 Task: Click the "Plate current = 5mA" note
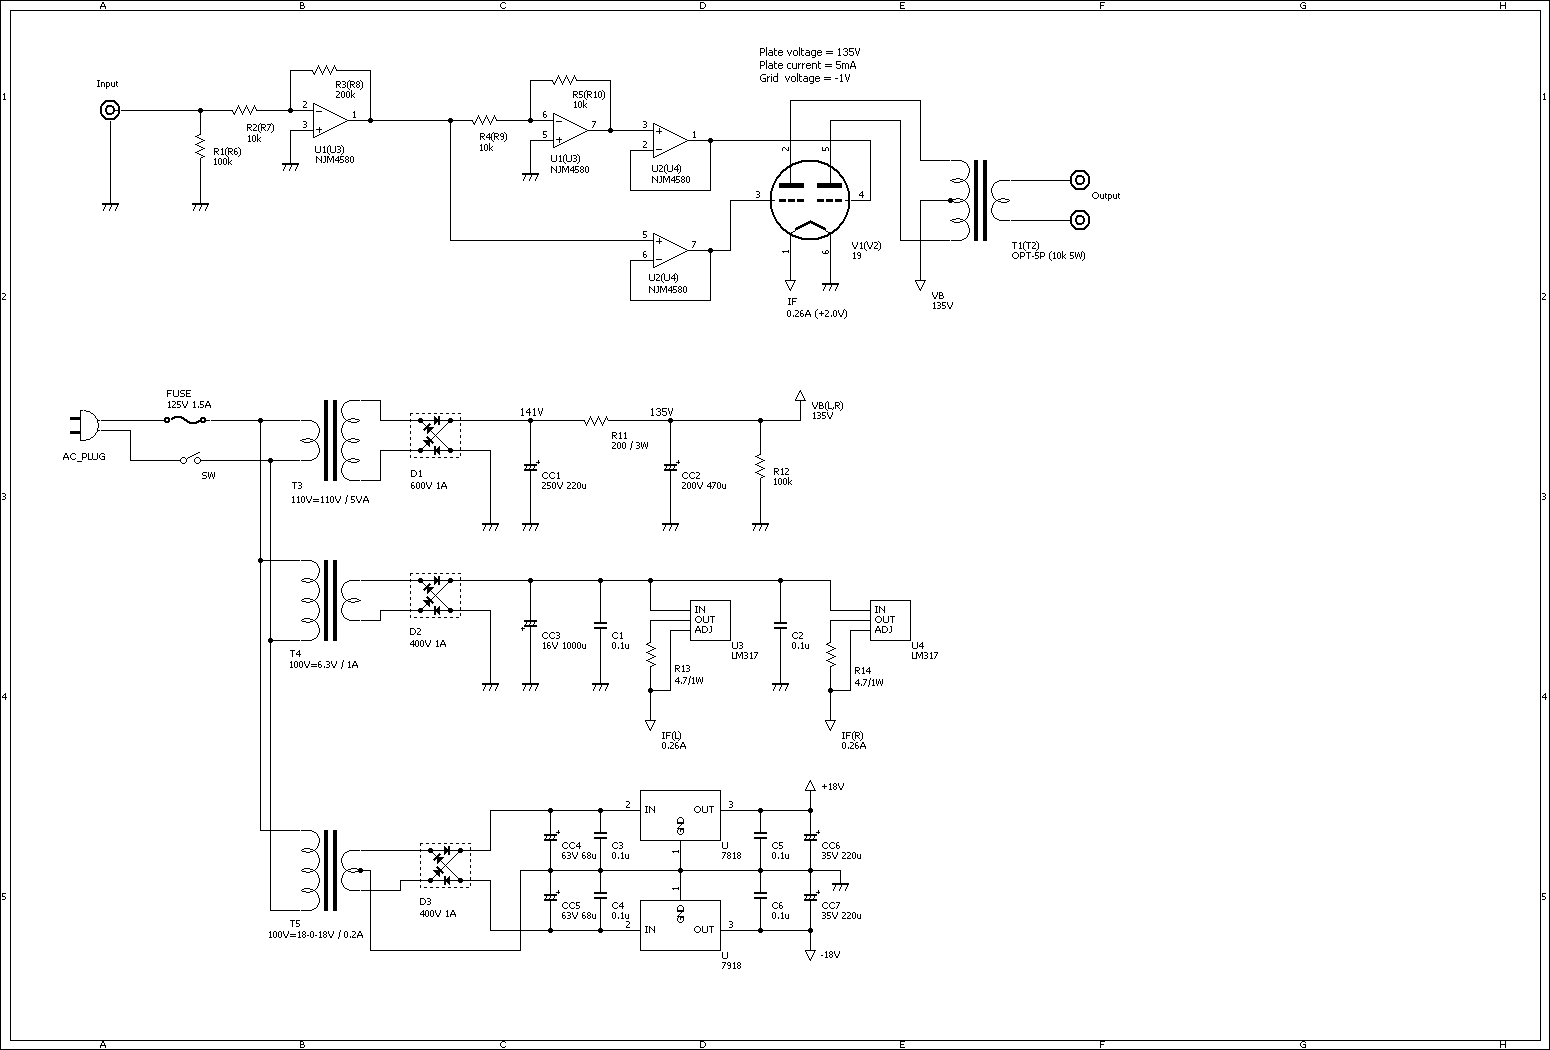[x=808, y=65]
